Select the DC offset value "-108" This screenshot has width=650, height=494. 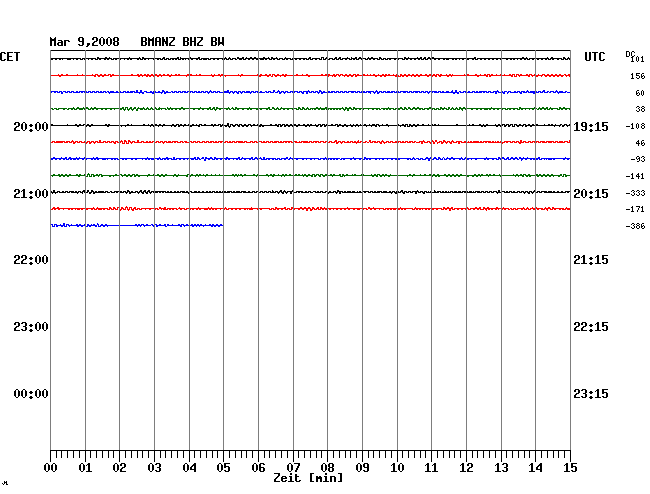635,126
